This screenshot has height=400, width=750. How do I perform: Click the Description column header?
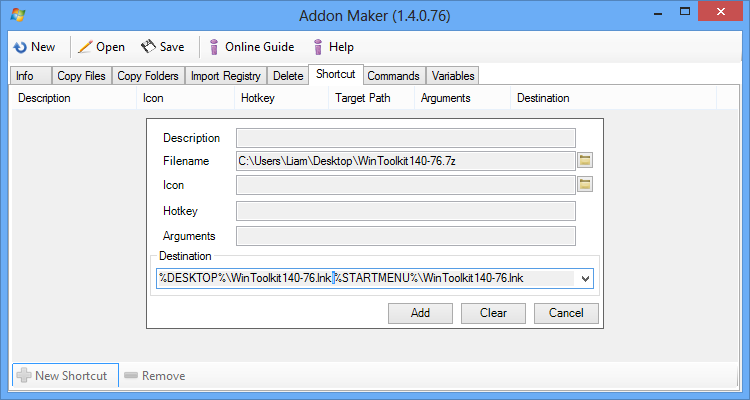(x=74, y=98)
